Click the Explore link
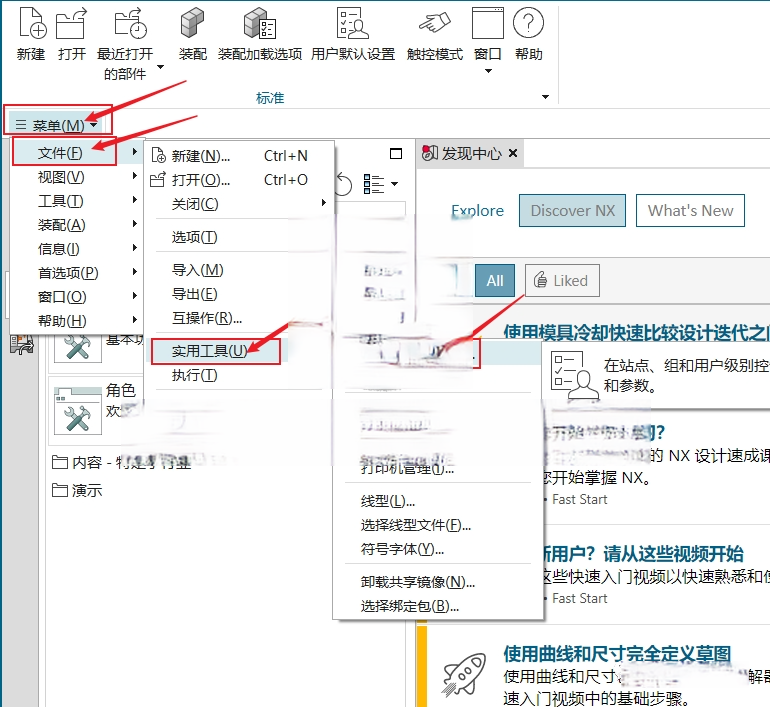Screen dimensions: 770x707 click(477, 211)
